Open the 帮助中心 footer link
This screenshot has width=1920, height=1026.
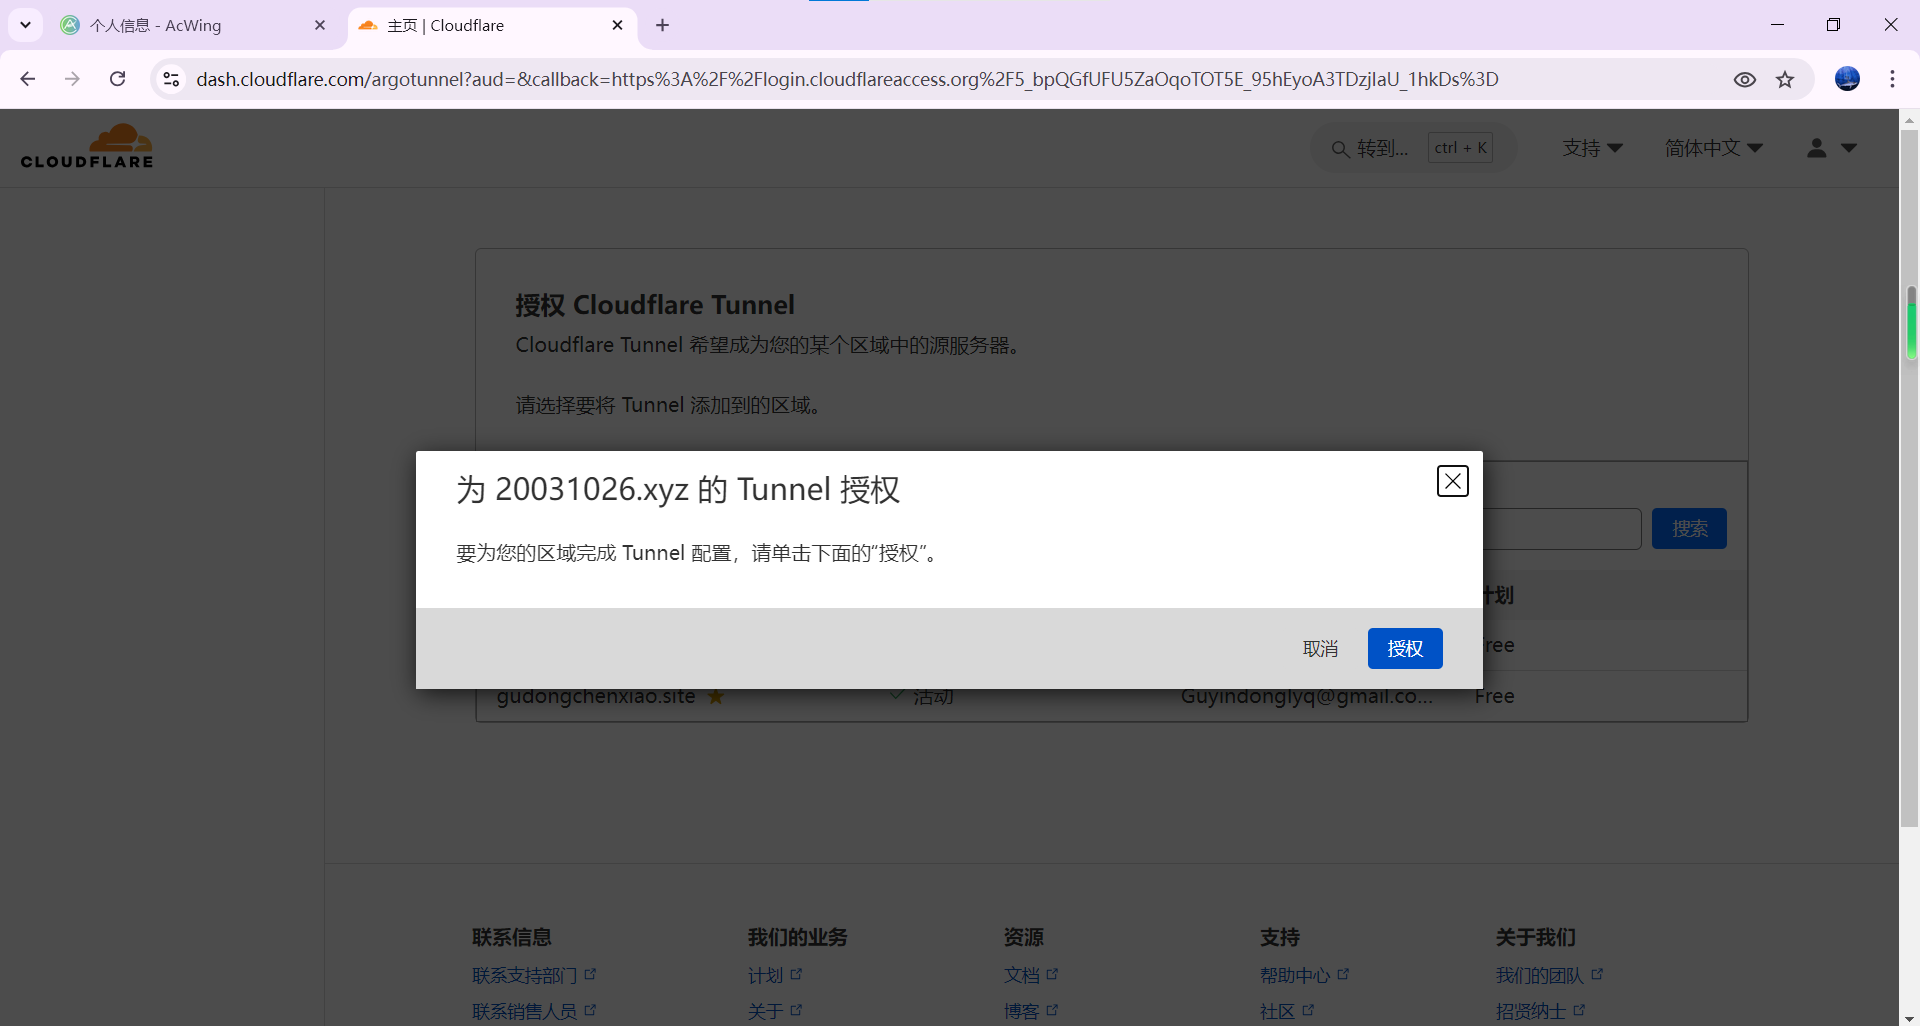[1305, 975]
